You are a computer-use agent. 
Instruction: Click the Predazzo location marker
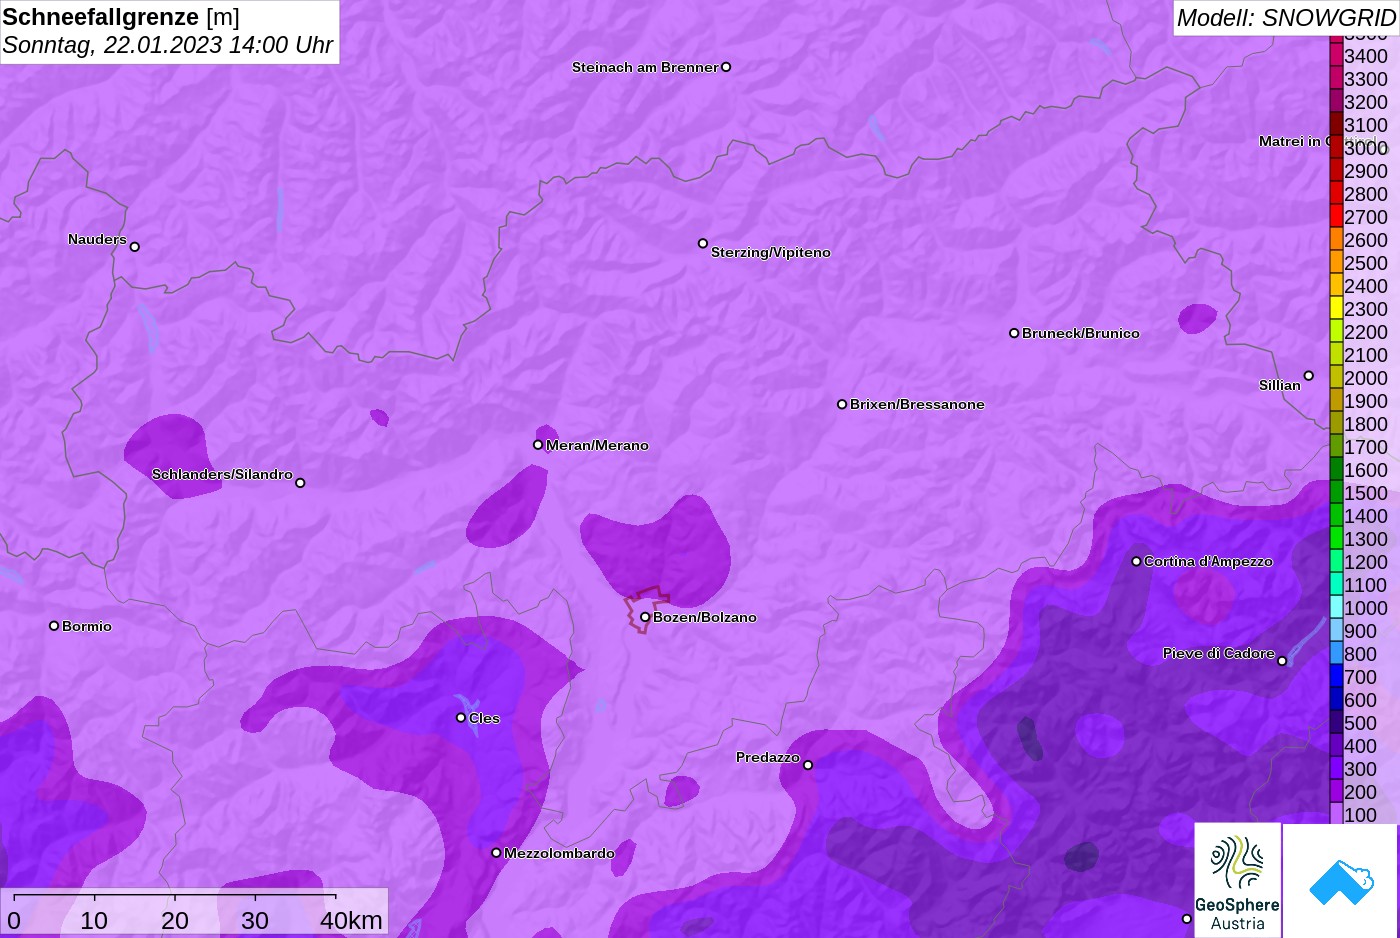[x=808, y=766]
